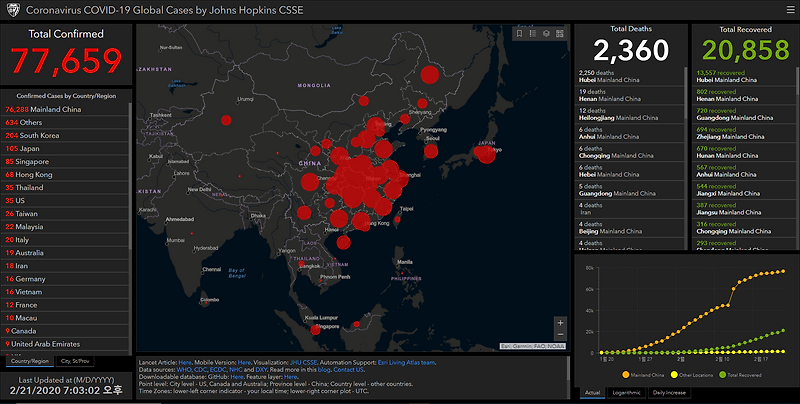
Task: Select the 68 Hong Kong row
Action: (67, 174)
